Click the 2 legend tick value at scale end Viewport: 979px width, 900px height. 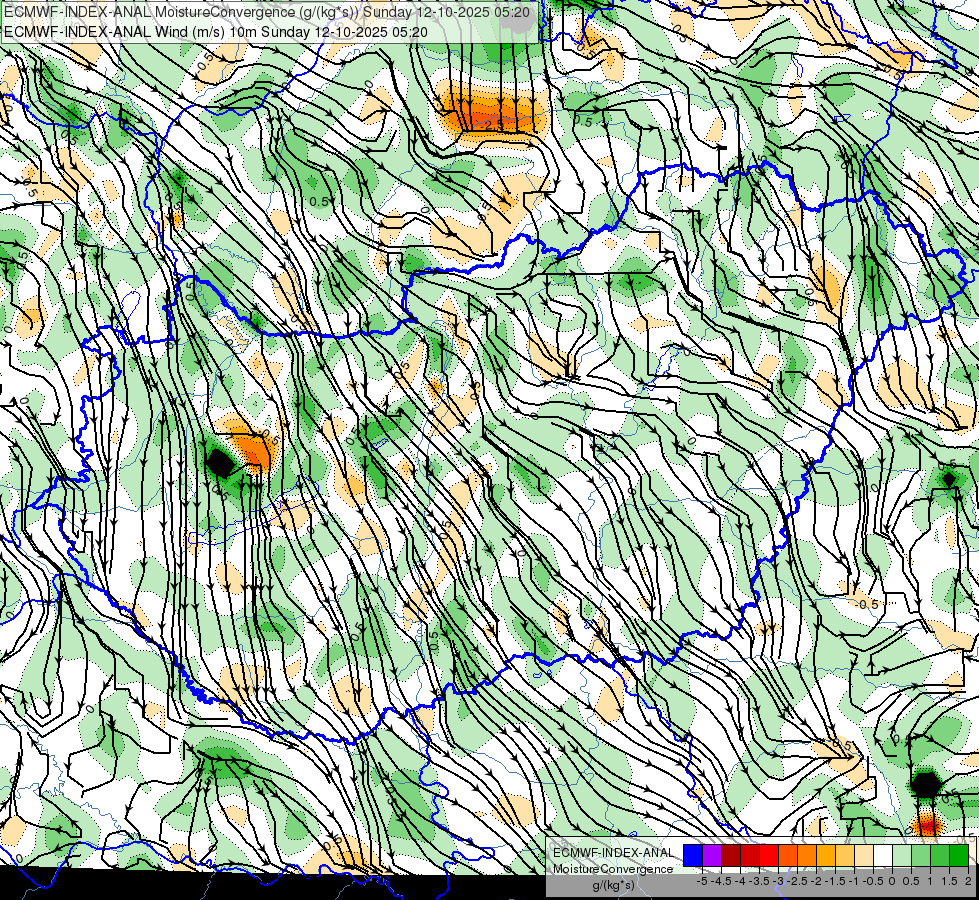968,881
